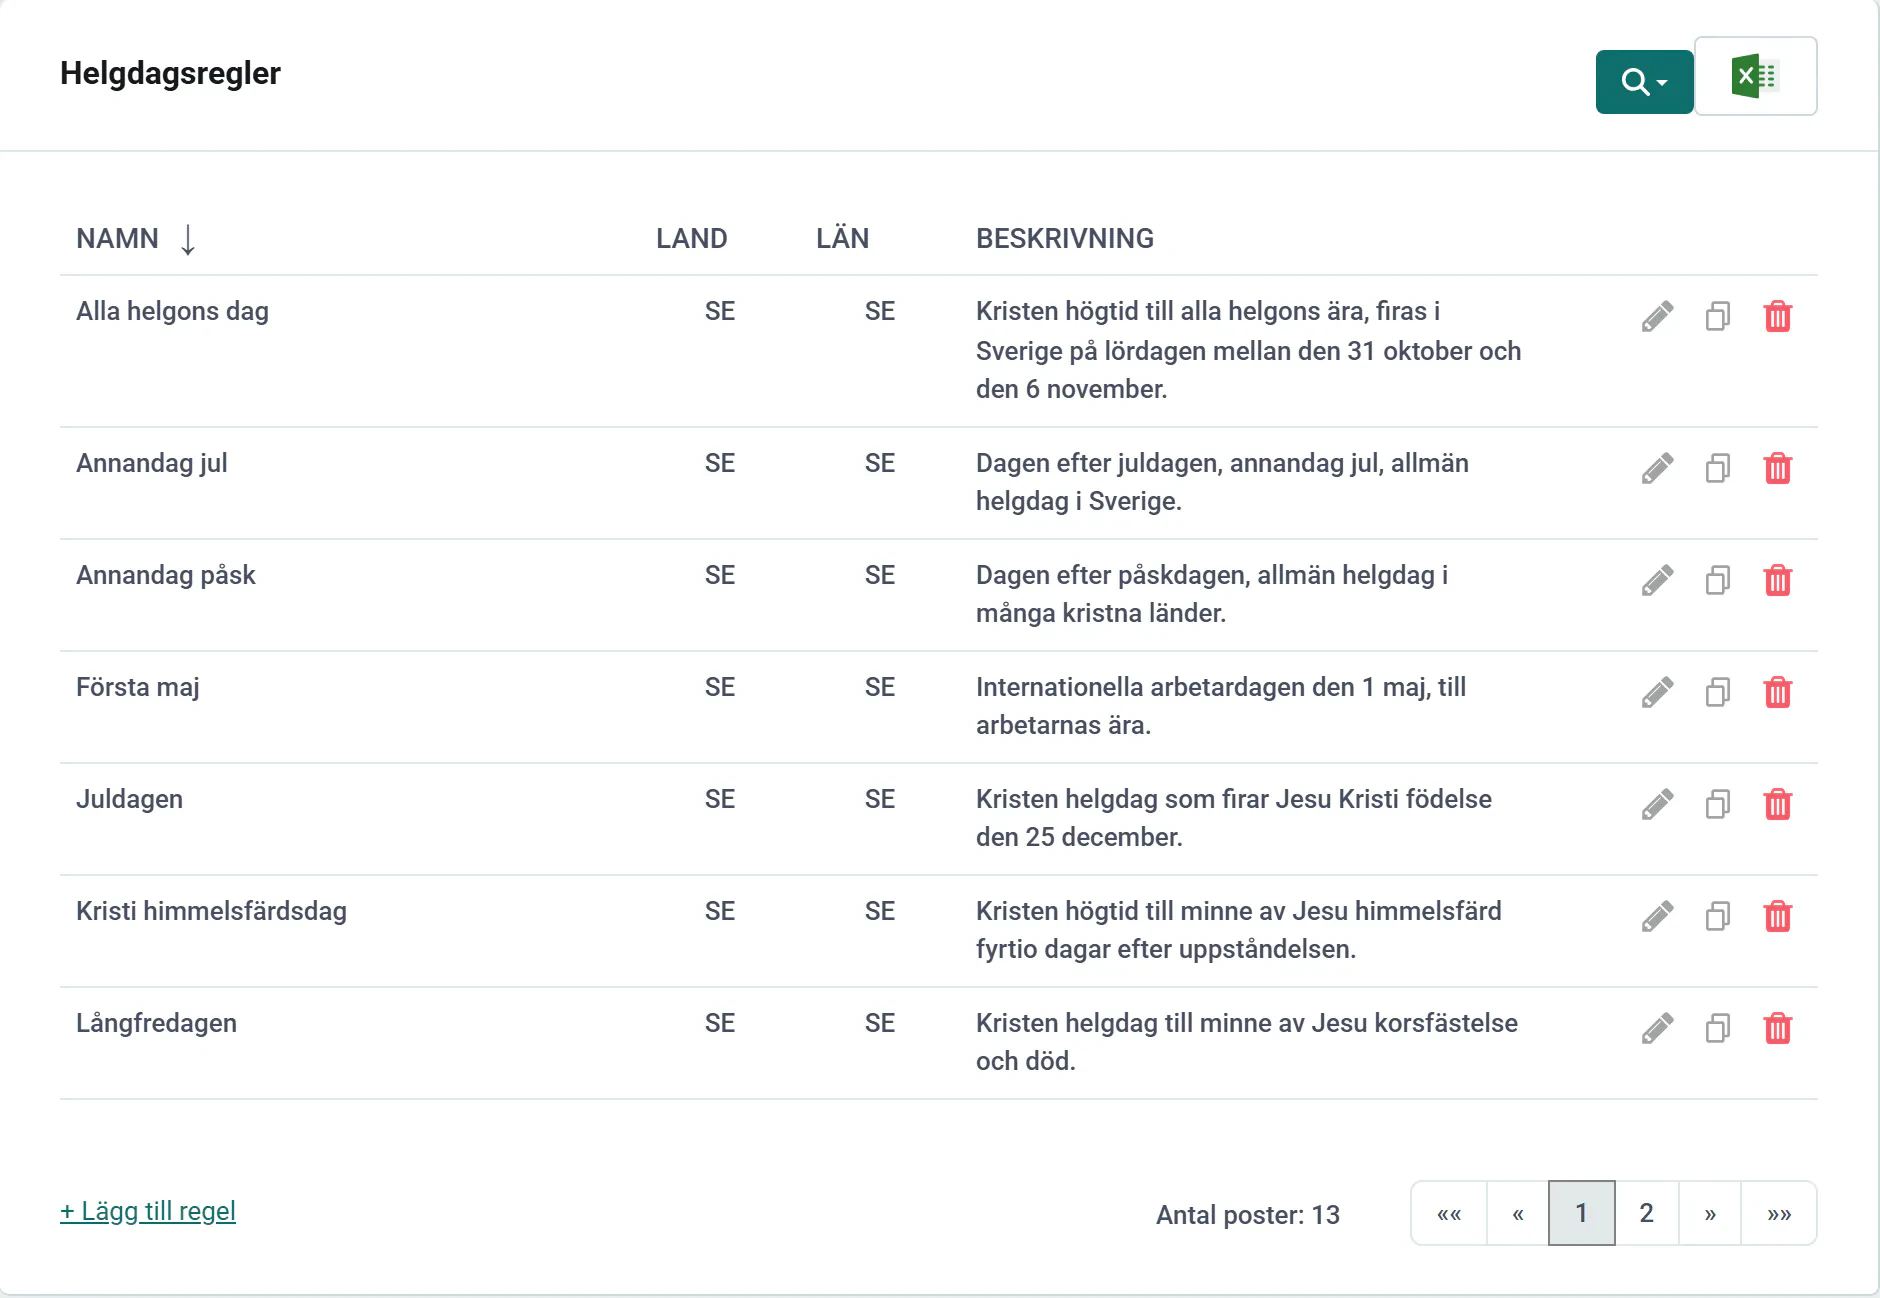Edit the Alla helgons dag rule
The width and height of the screenshot is (1880, 1298).
[1657, 317]
